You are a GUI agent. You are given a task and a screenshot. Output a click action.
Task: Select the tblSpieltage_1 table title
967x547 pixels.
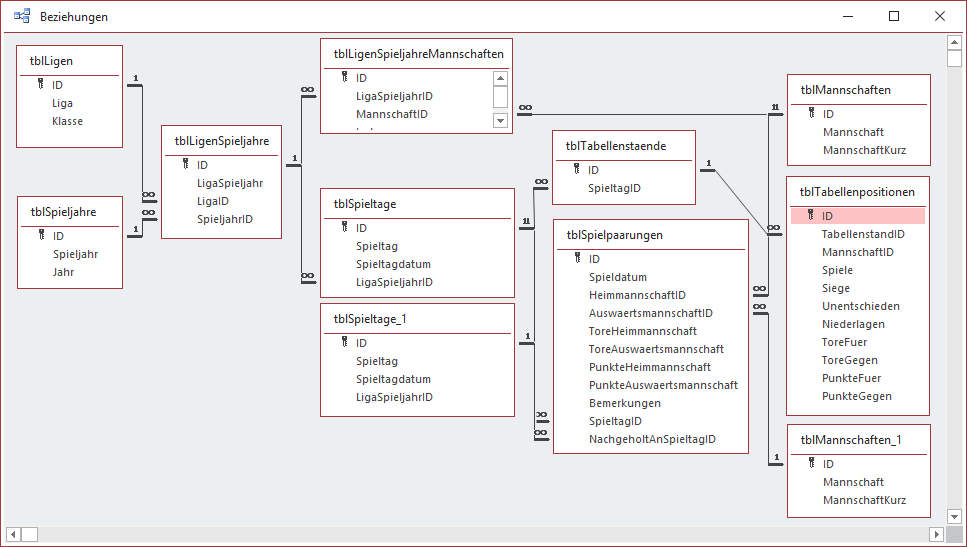click(x=370, y=319)
